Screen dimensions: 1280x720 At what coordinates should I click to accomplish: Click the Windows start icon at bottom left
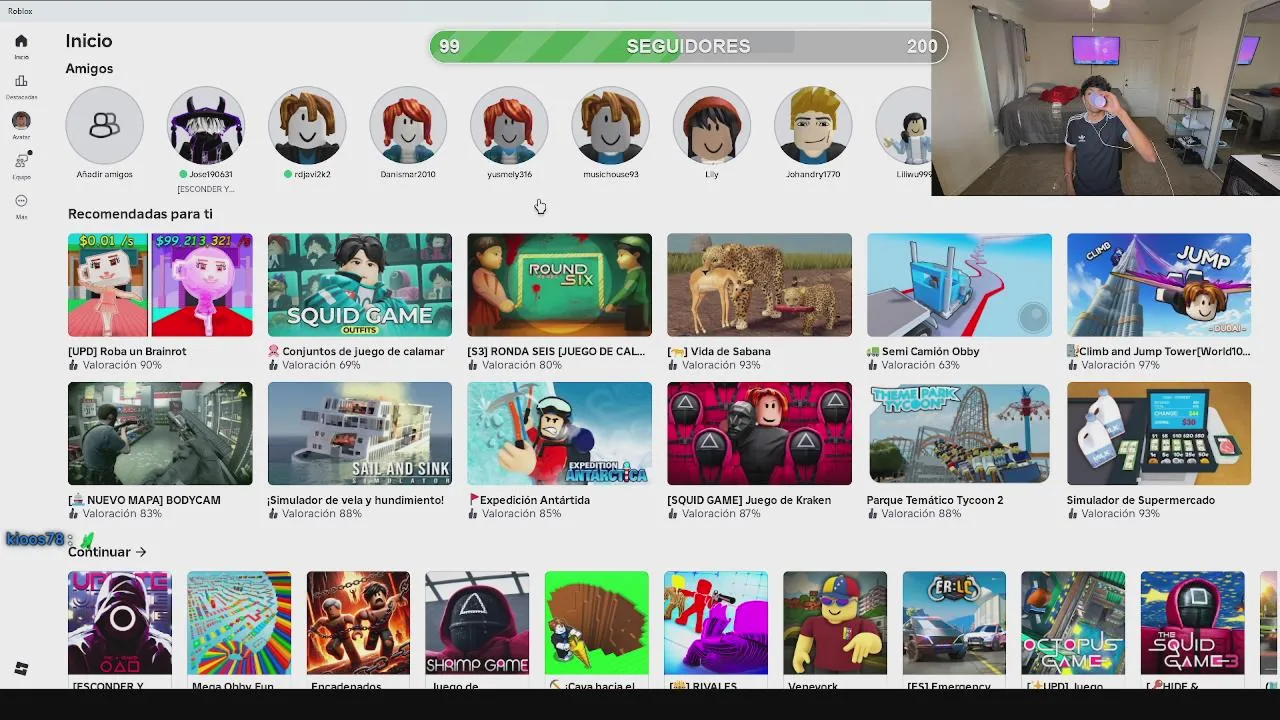point(21,668)
